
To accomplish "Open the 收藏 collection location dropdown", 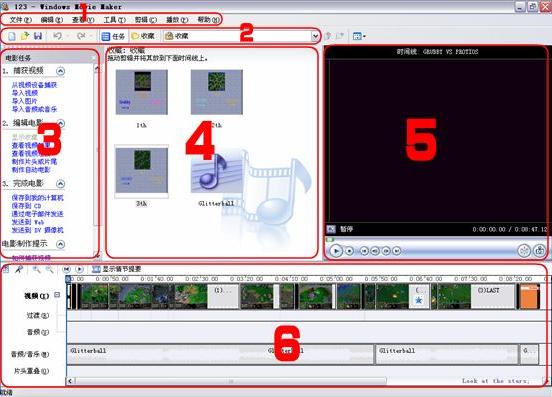I will [315, 36].
